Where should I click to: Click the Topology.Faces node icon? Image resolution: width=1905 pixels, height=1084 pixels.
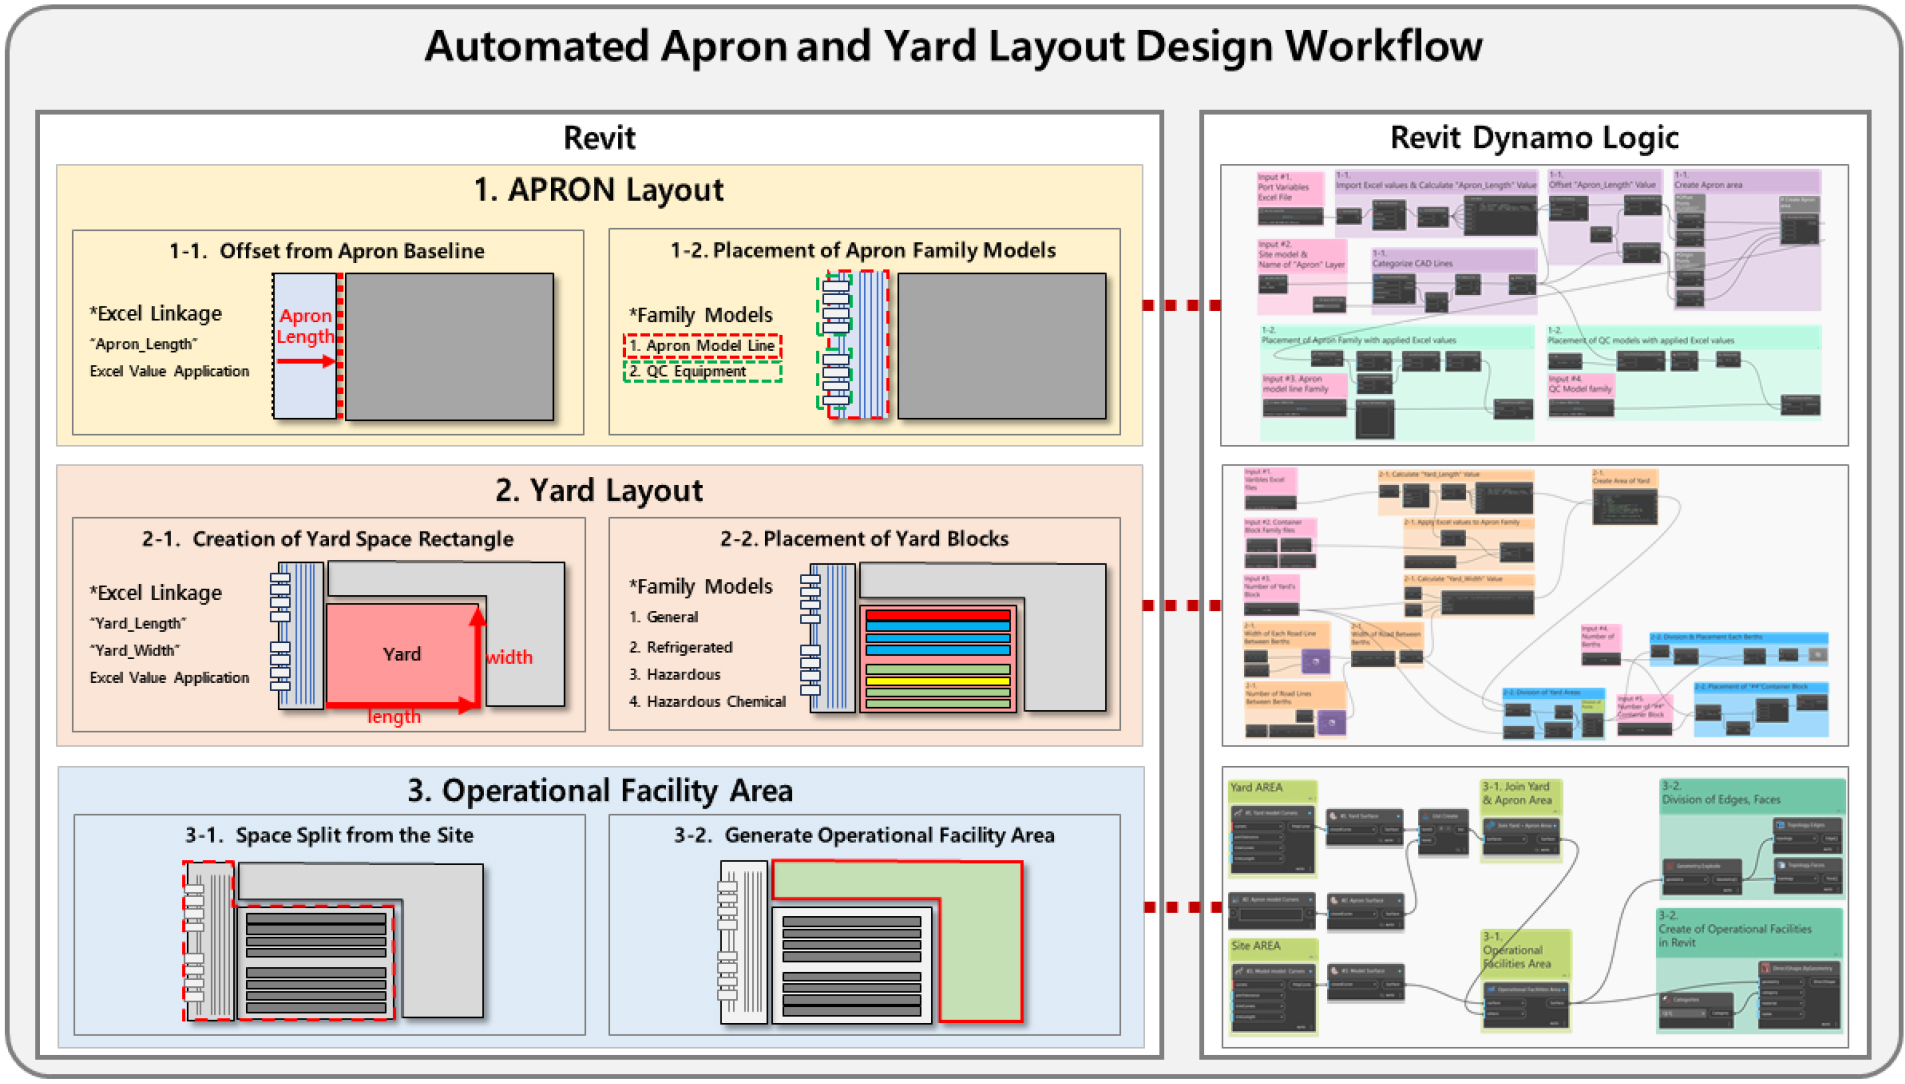[x=1780, y=865]
